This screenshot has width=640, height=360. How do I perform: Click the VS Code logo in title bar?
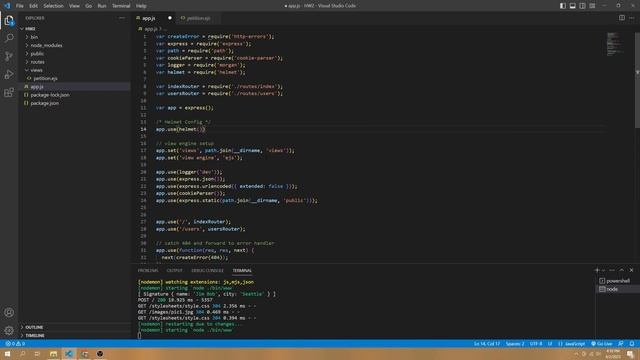7,6
